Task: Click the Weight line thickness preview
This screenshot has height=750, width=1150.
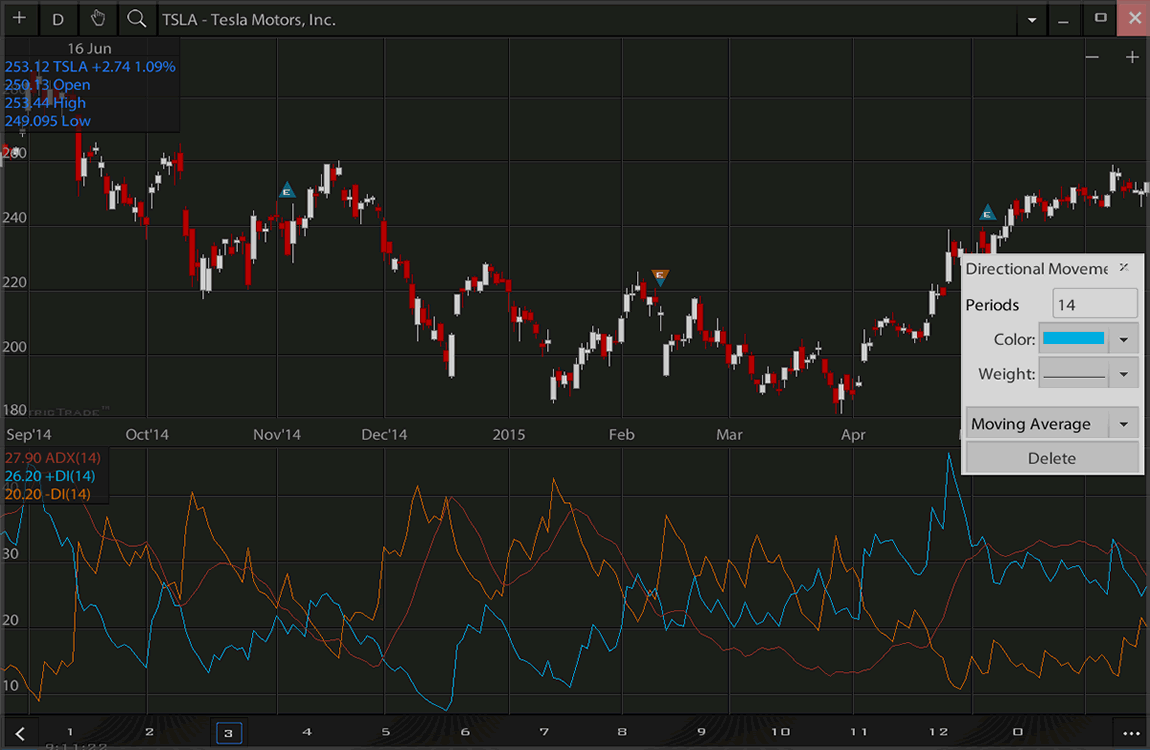Action: pos(1074,375)
